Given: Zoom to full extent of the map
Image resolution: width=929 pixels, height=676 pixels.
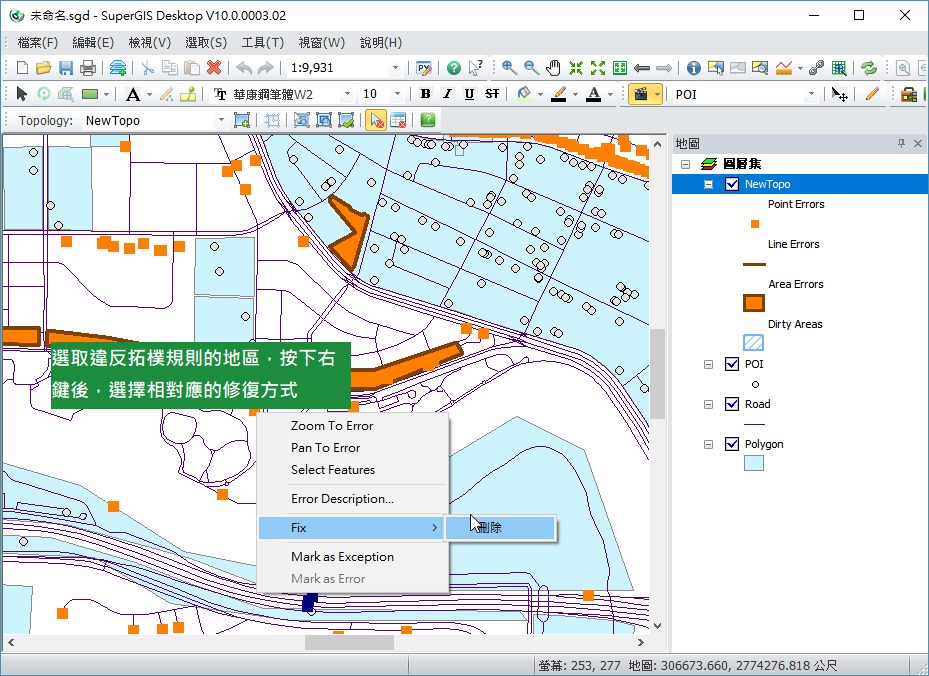Looking at the screenshot, I should click(620, 68).
